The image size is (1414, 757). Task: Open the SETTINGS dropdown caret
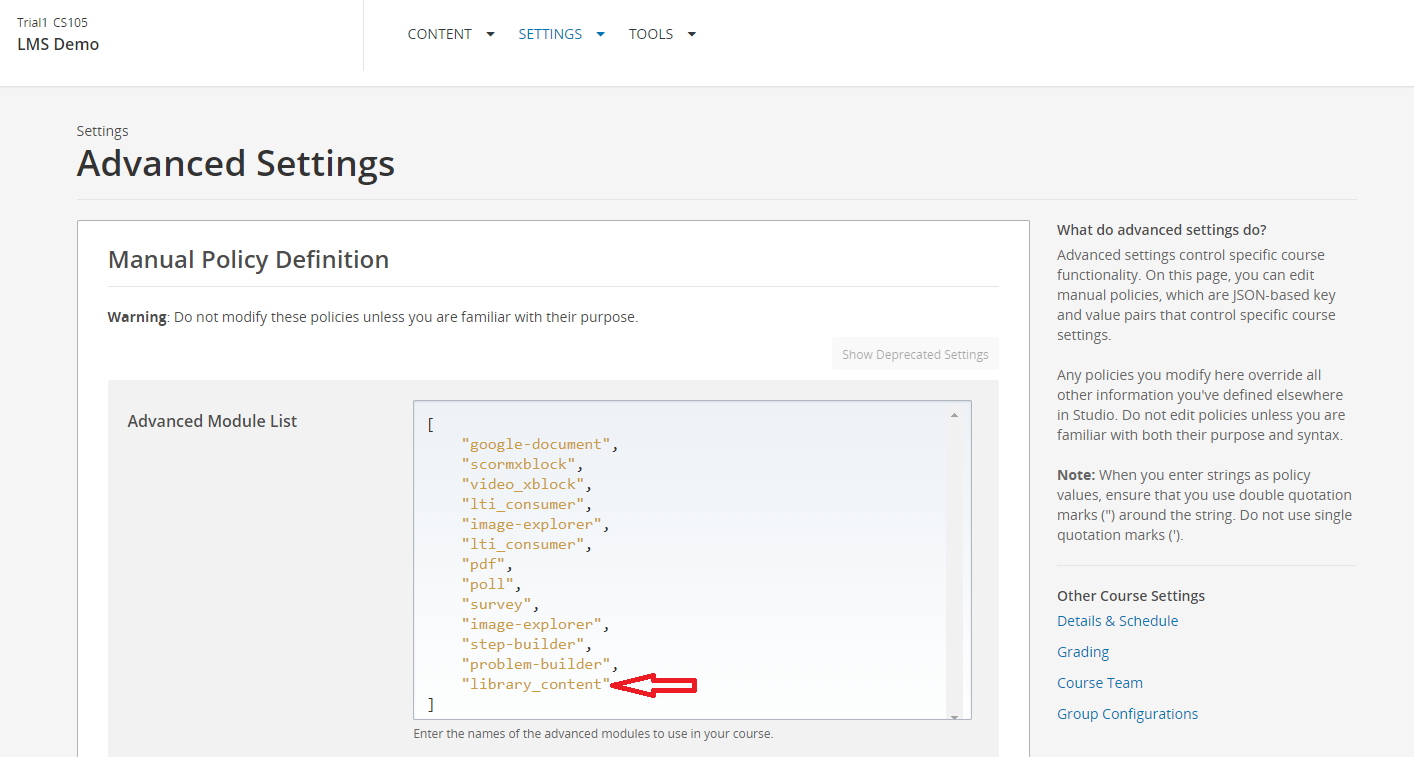[x=600, y=33]
